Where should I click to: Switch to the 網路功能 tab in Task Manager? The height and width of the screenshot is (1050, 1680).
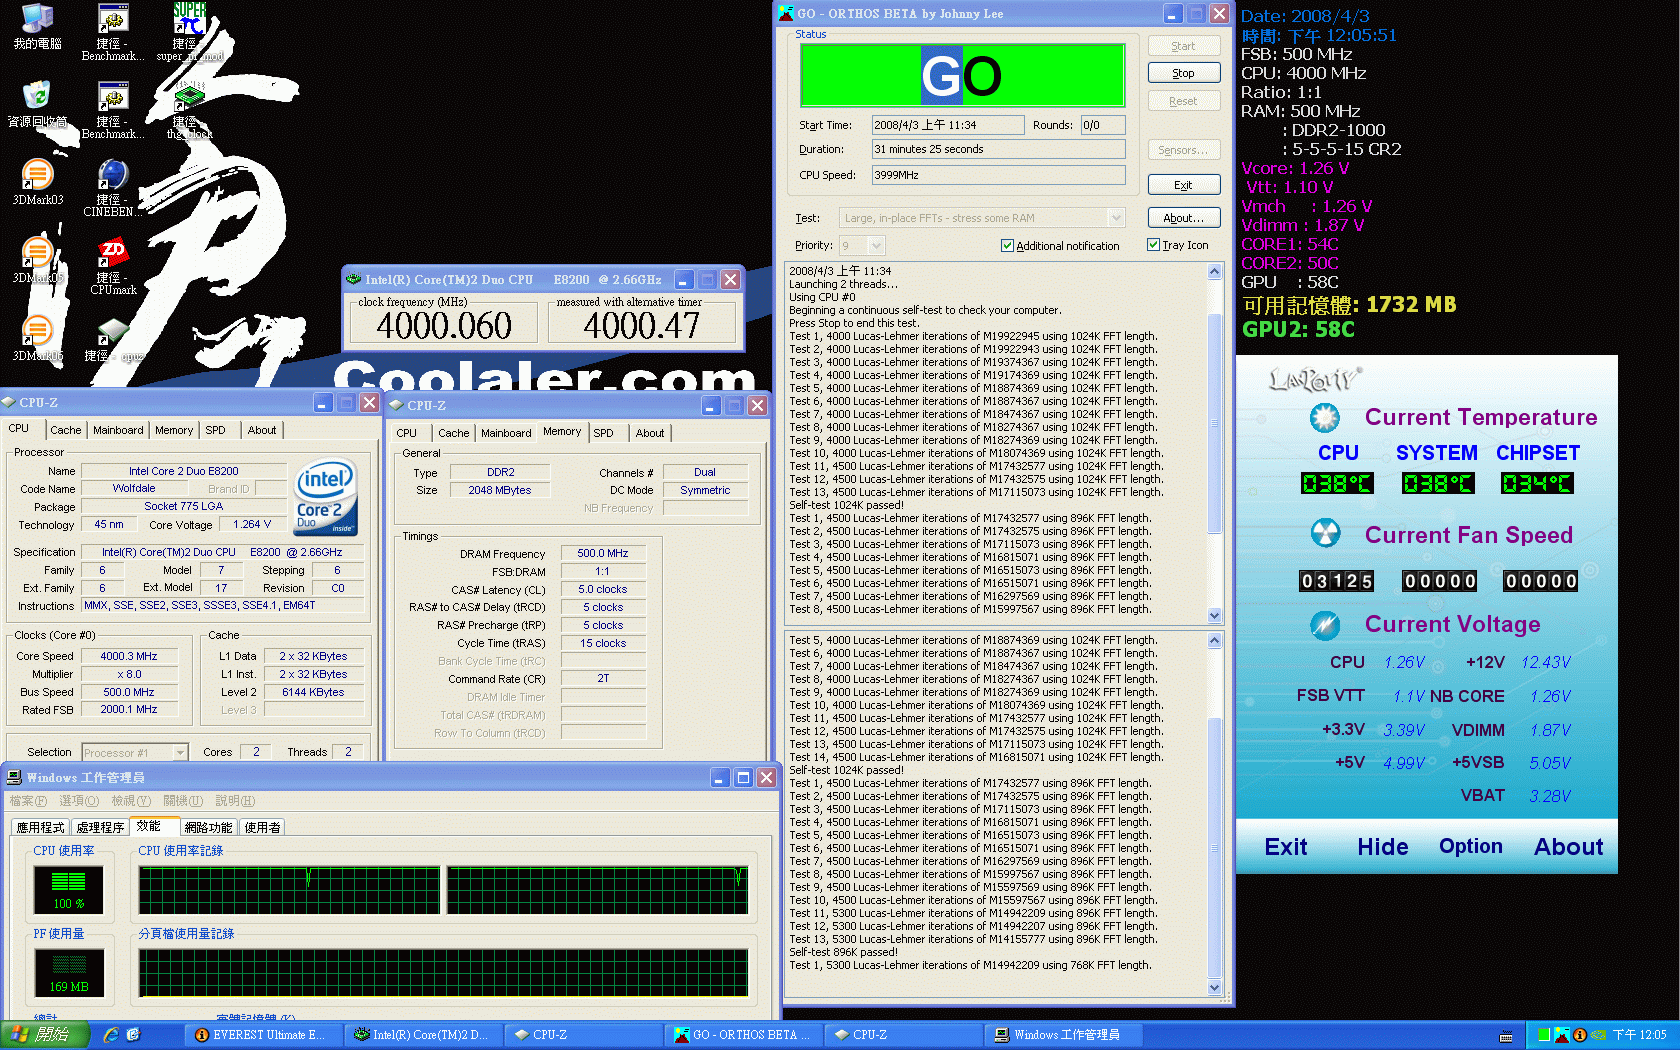click(208, 828)
